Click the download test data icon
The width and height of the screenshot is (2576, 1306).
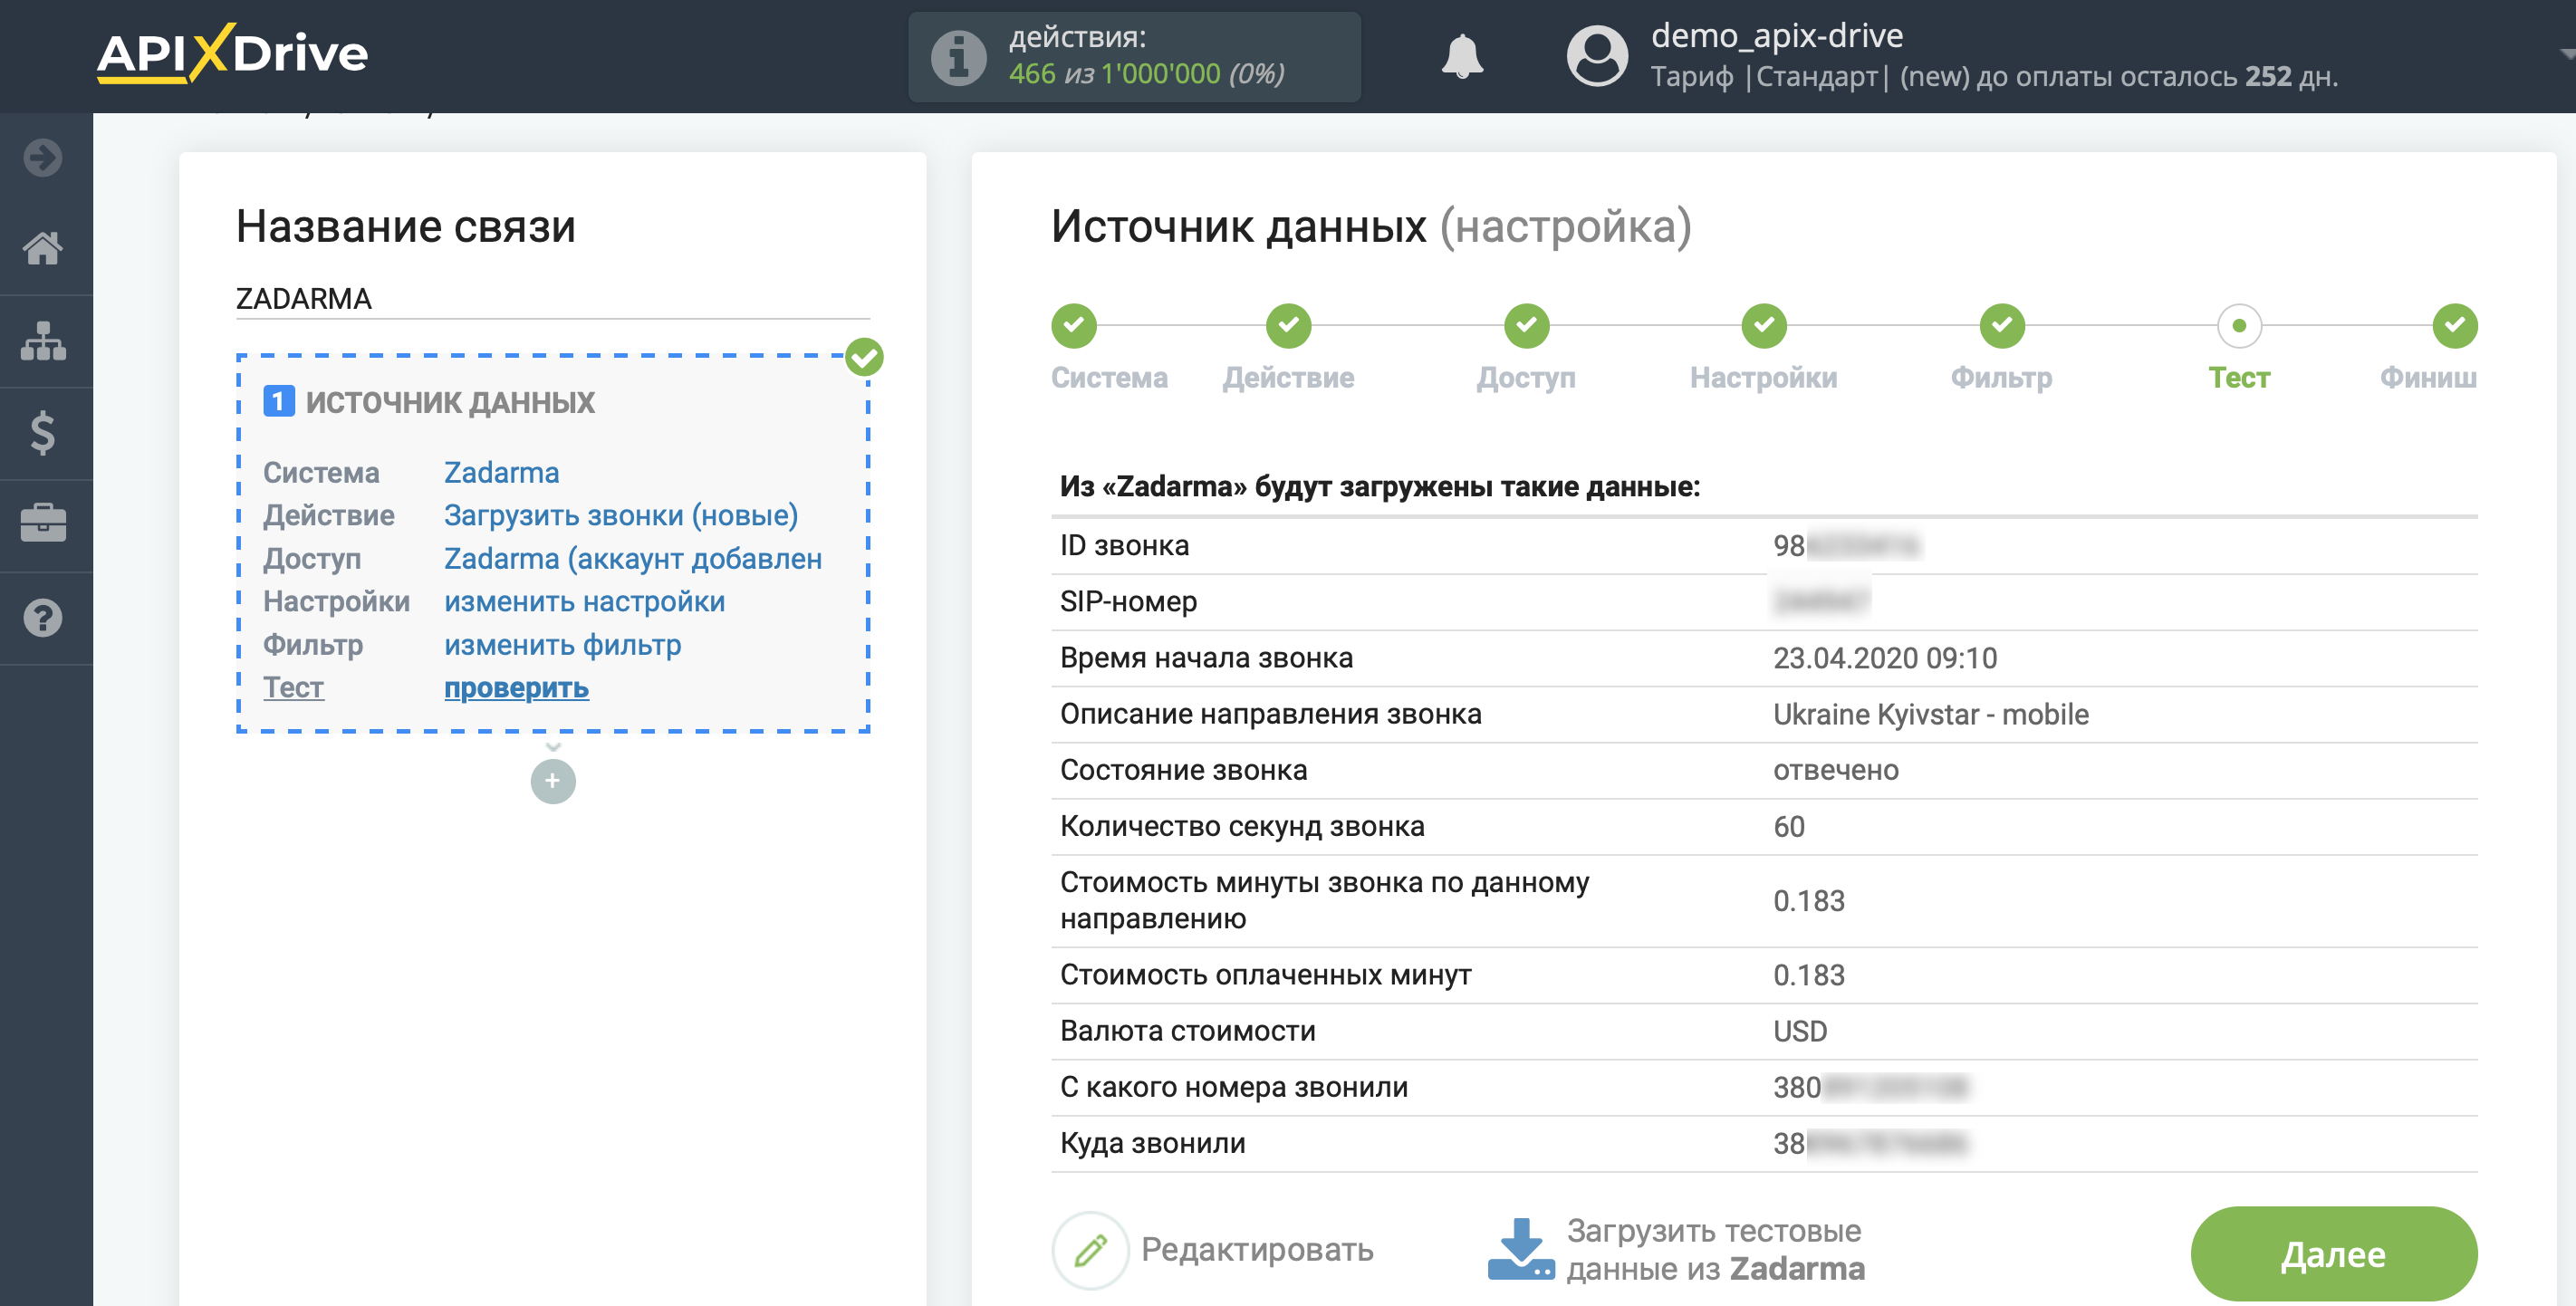[1521, 1248]
